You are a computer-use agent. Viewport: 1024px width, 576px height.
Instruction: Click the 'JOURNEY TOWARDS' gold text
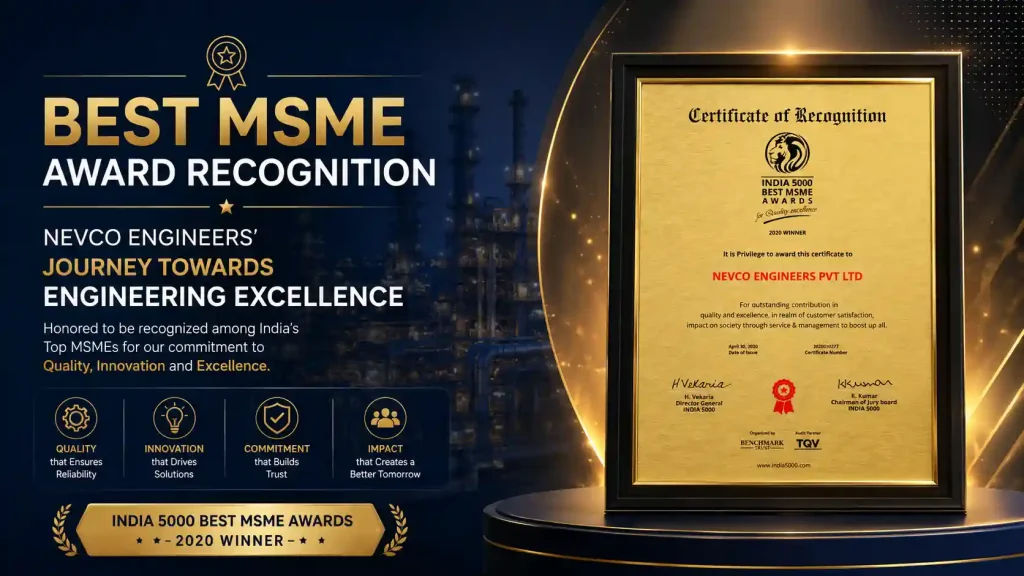click(158, 267)
